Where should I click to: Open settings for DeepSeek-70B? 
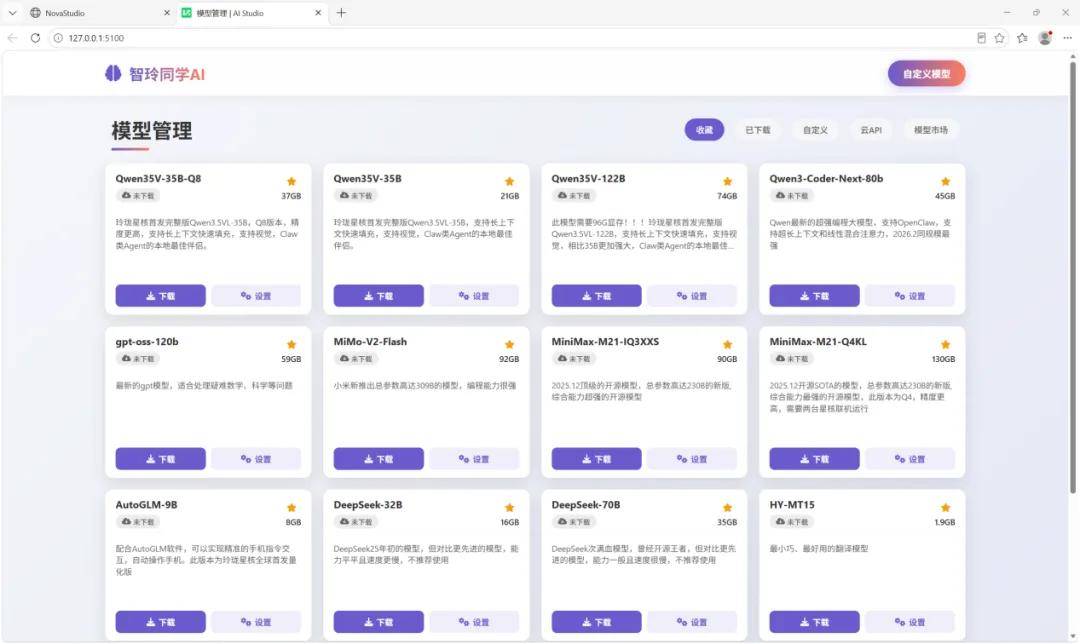click(x=692, y=622)
